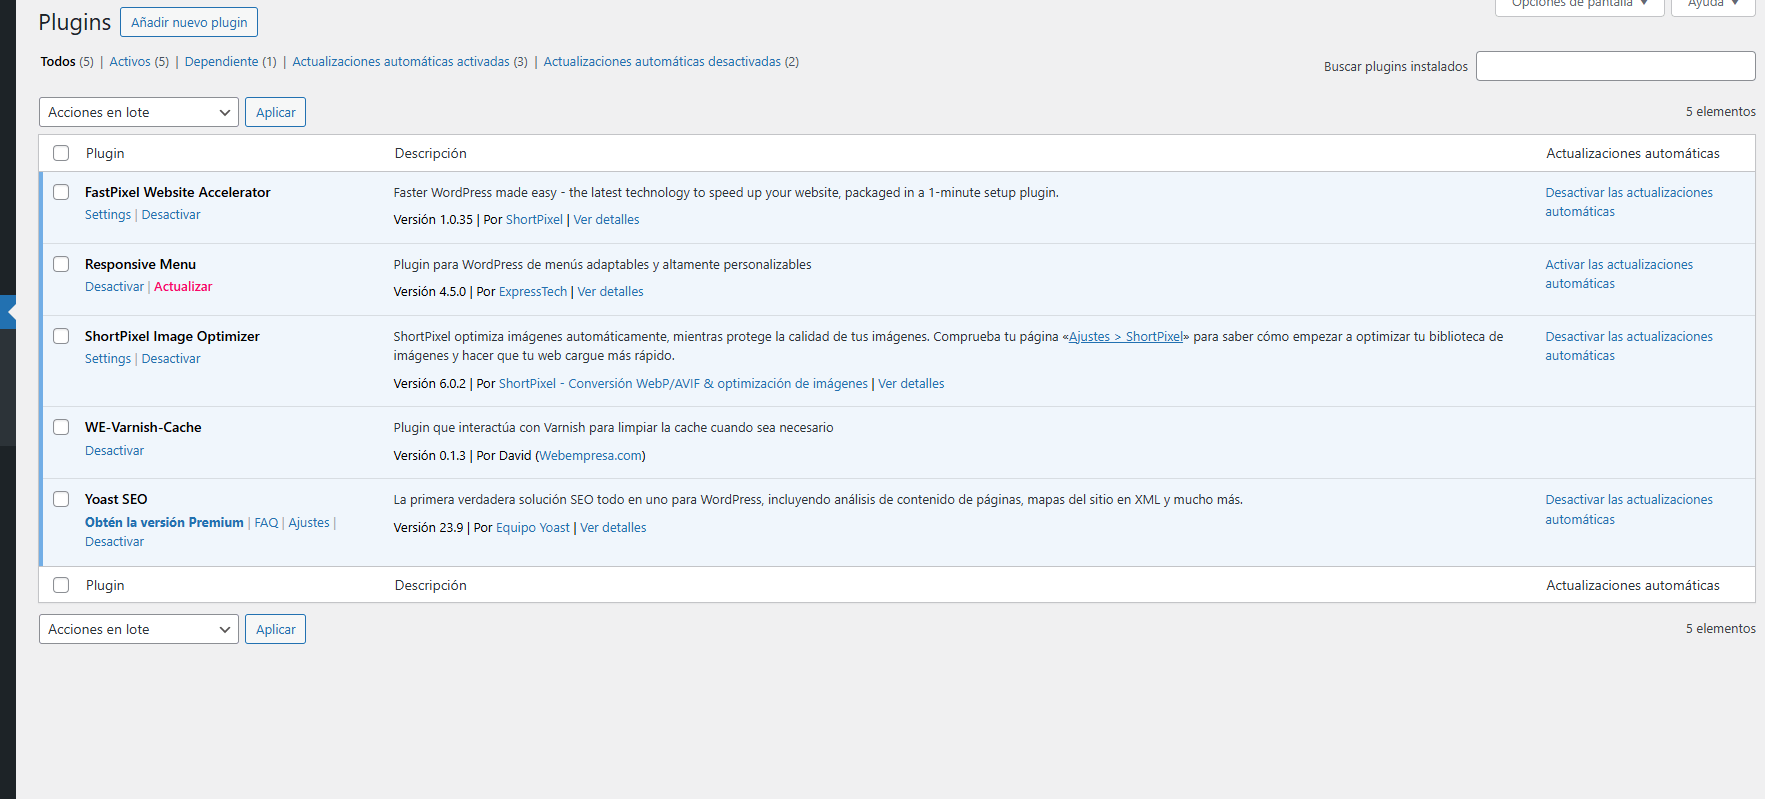Deactivate the Responsive Menu plugin

114,287
